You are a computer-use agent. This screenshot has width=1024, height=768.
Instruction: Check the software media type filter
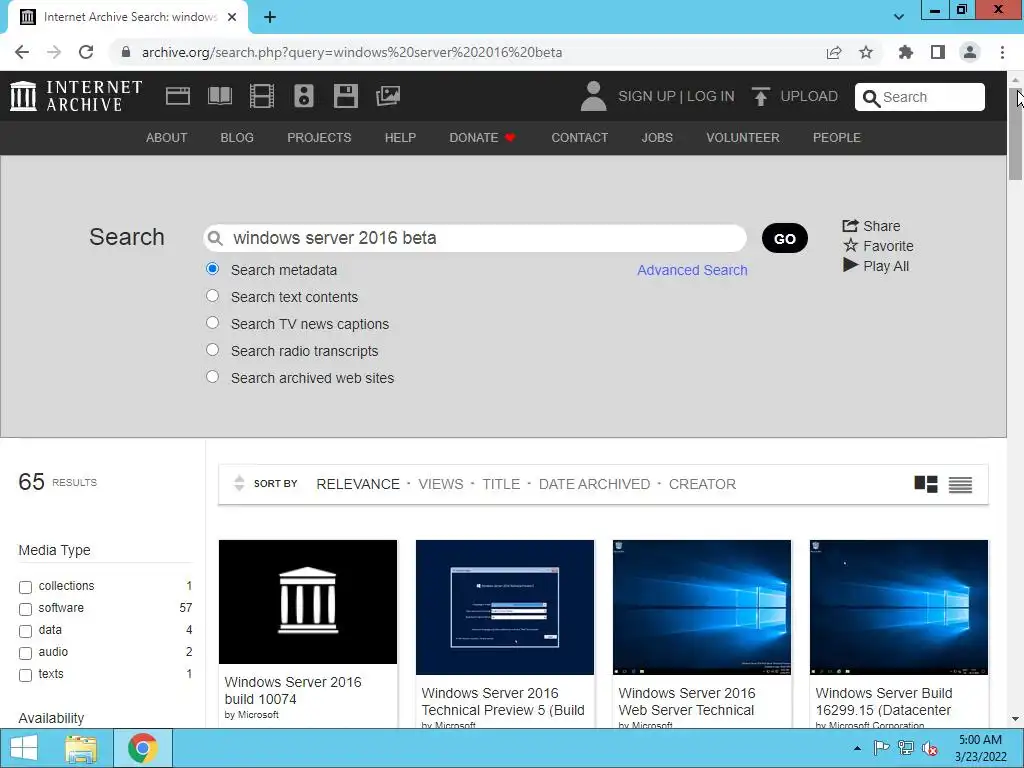(25, 609)
